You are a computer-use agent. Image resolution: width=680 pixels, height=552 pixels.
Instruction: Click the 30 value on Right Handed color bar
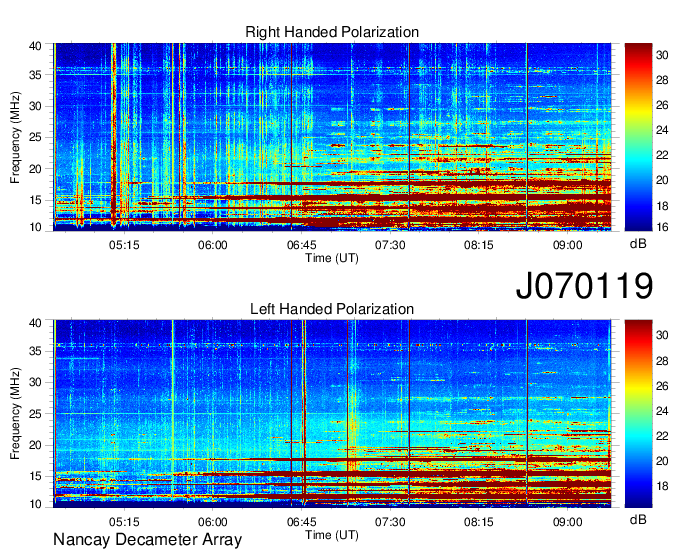tap(662, 55)
